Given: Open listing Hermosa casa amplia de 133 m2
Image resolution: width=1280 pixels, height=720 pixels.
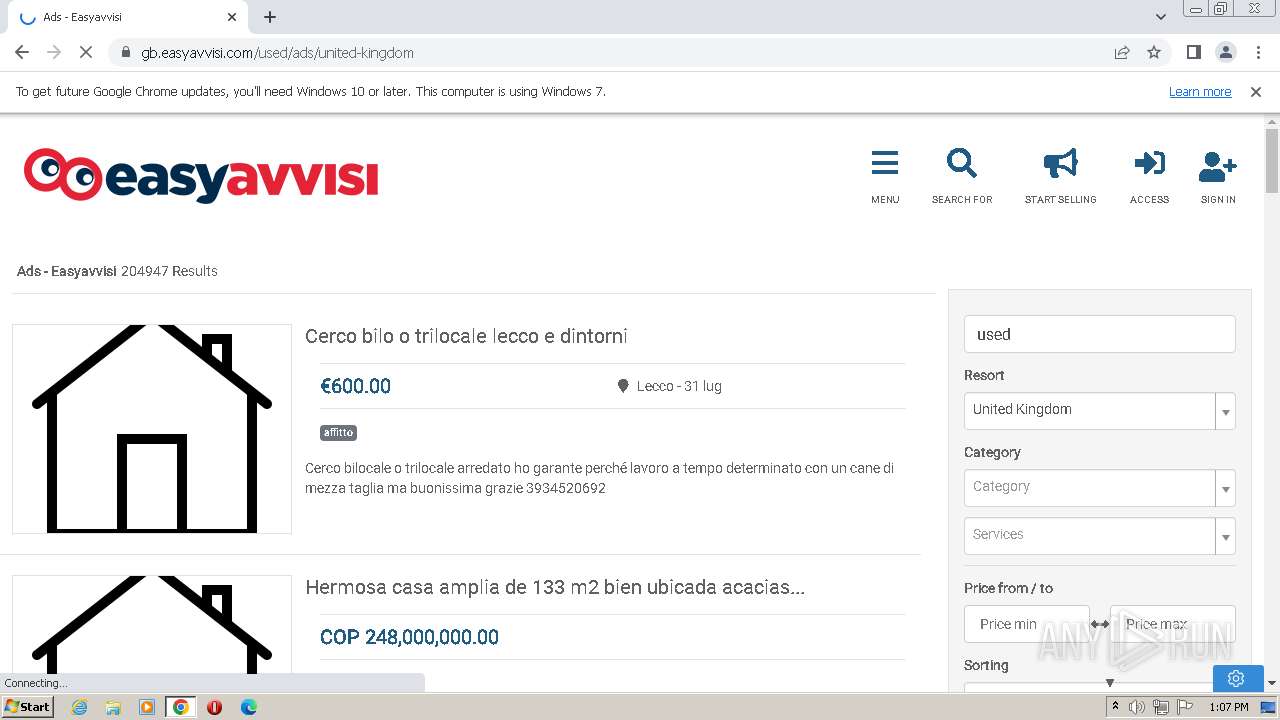Looking at the screenshot, I should tap(555, 587).
